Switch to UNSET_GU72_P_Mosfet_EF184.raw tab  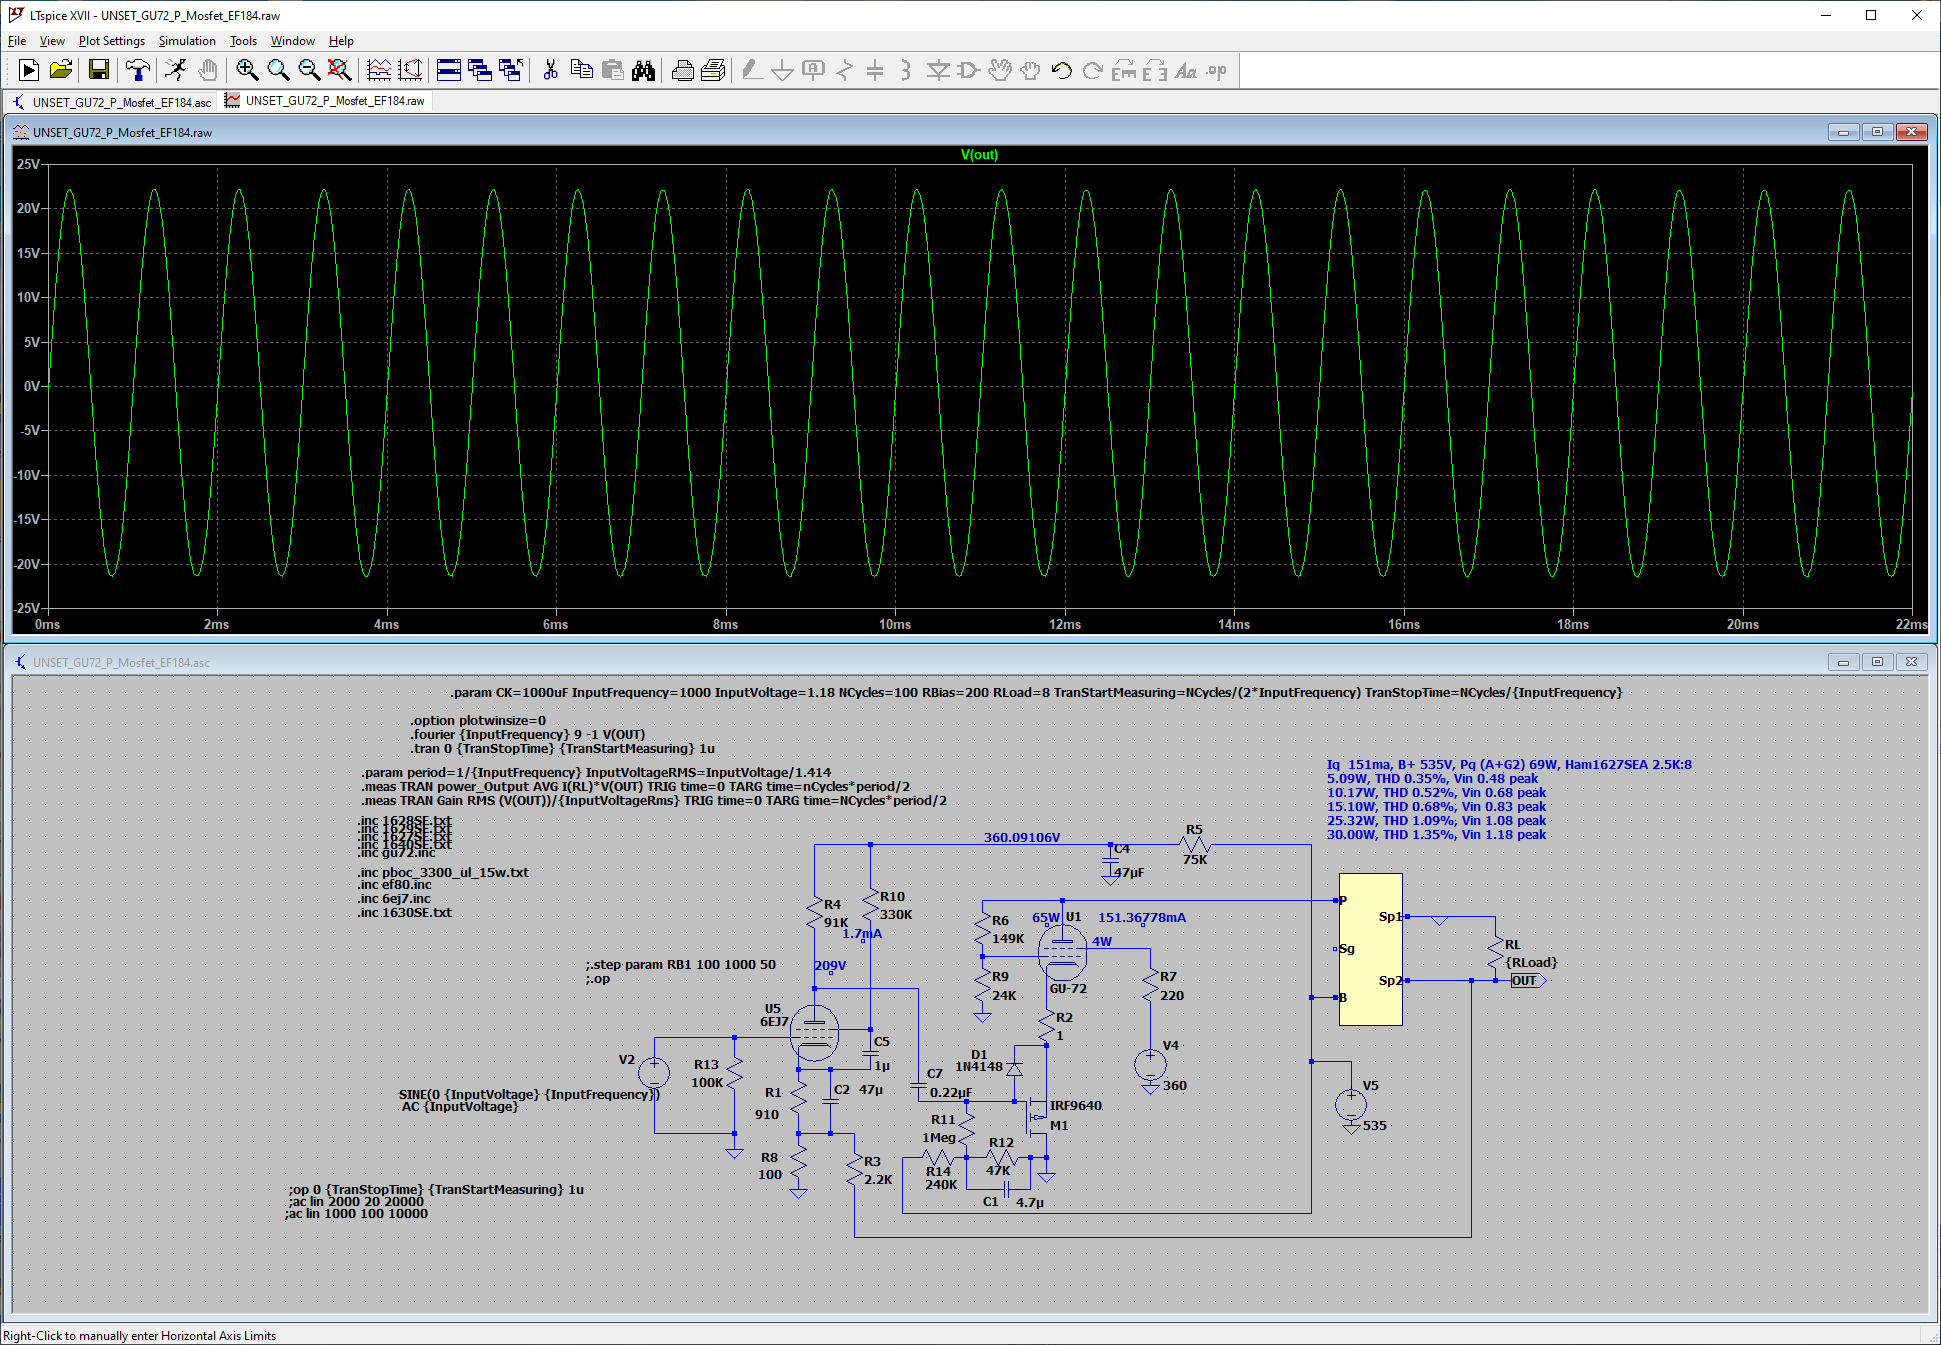[326, 101]
